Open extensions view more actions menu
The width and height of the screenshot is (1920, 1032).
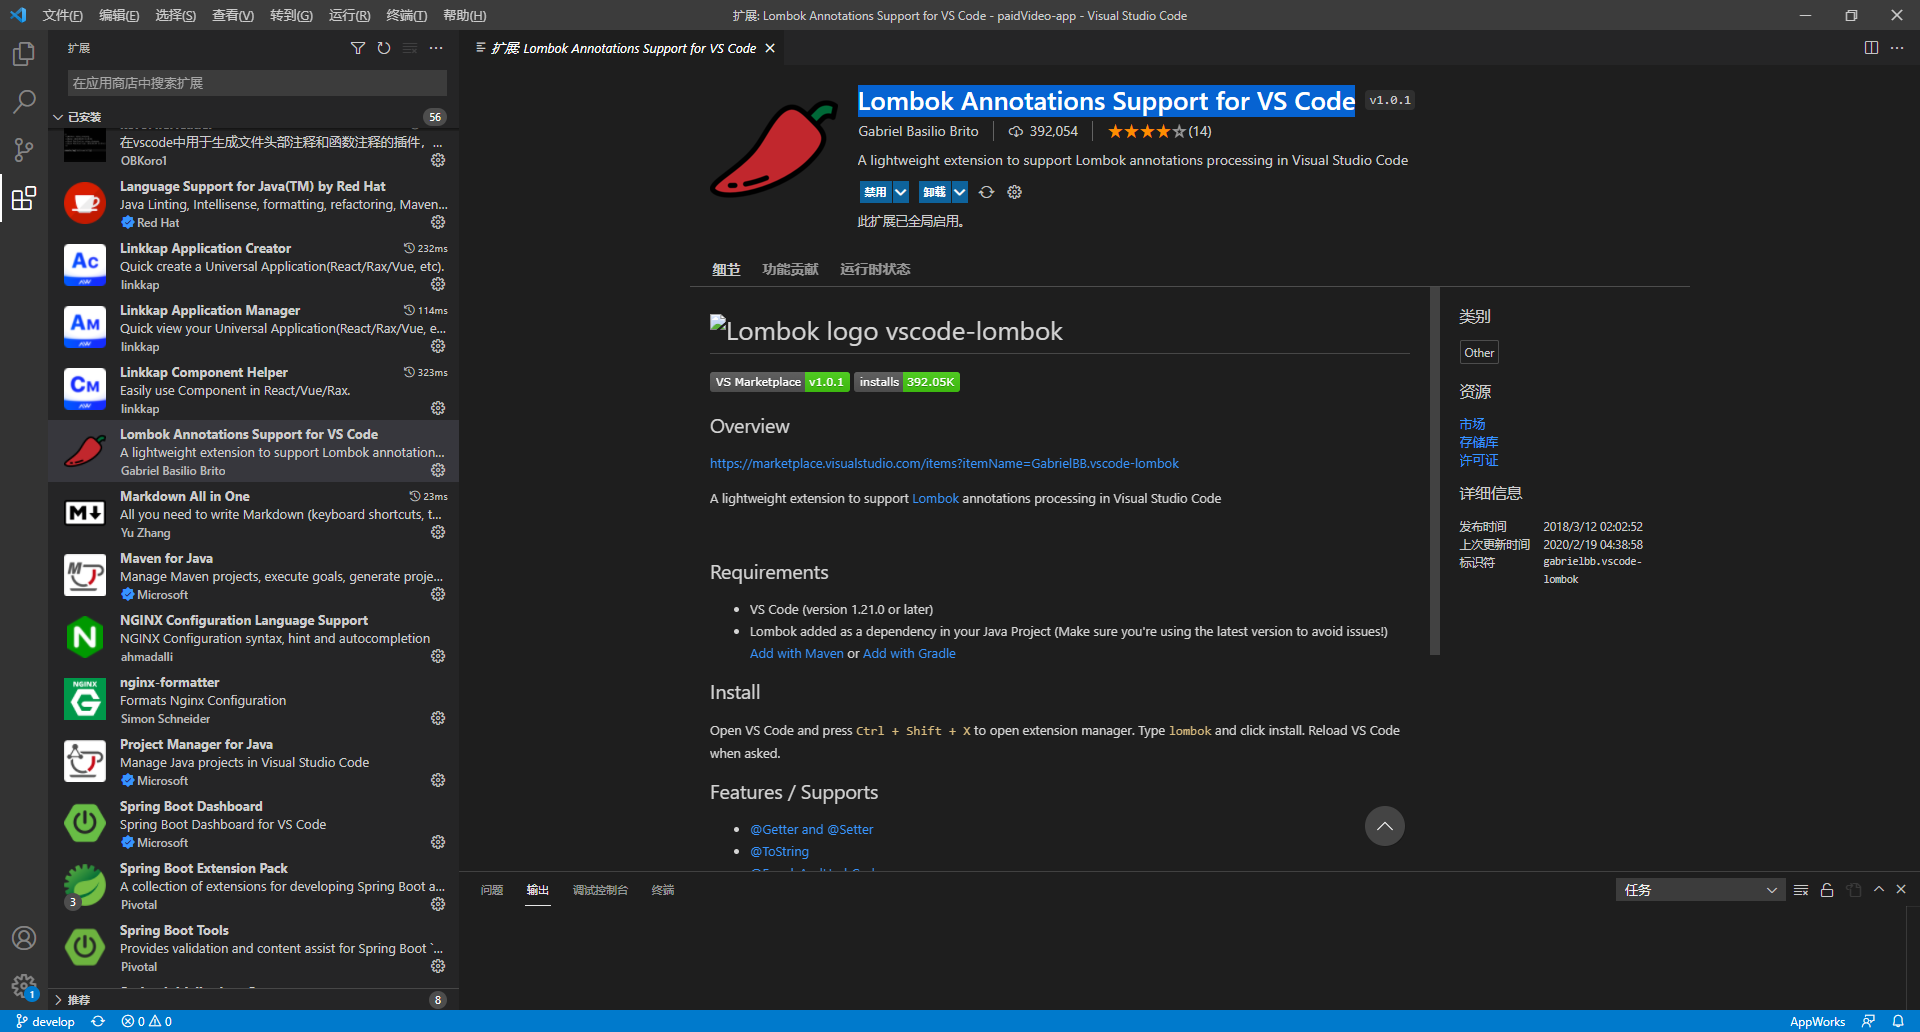tap(436, 48)
